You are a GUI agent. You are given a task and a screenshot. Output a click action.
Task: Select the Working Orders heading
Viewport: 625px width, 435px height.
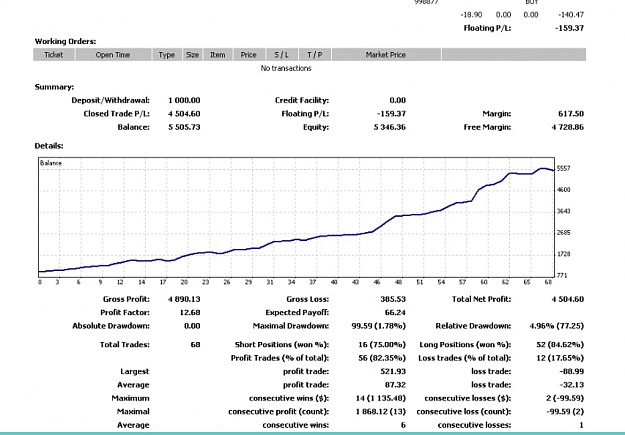65,41
